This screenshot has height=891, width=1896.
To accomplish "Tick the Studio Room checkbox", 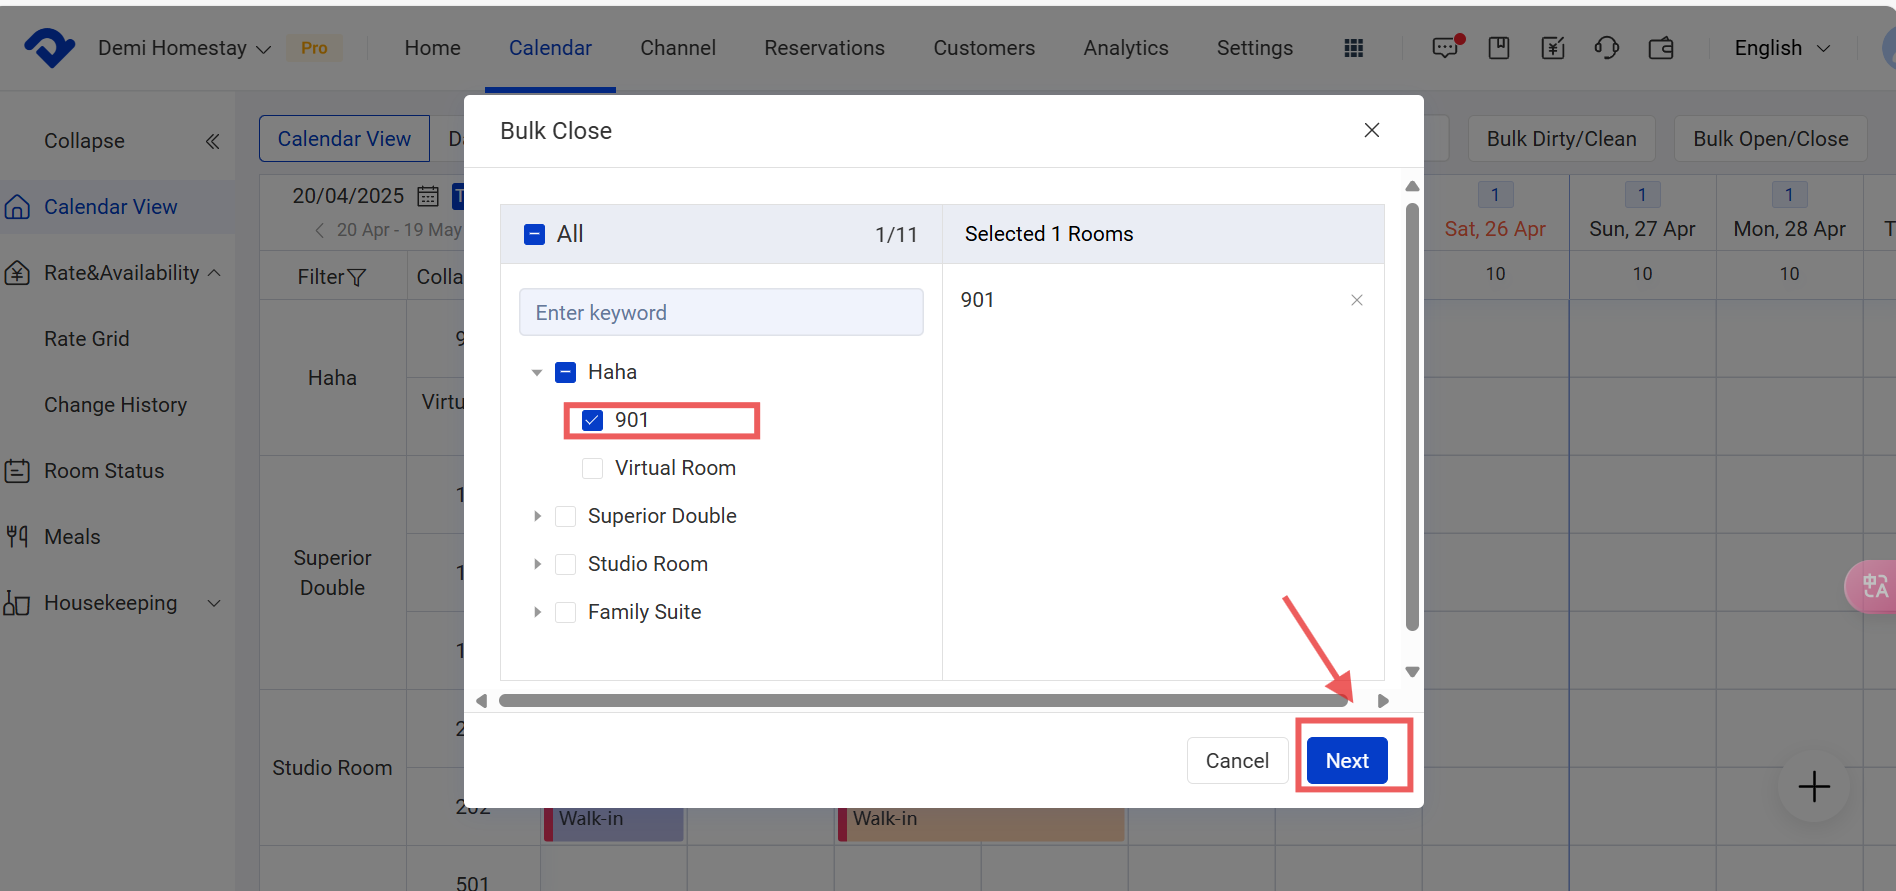I will tap(565, 564).
